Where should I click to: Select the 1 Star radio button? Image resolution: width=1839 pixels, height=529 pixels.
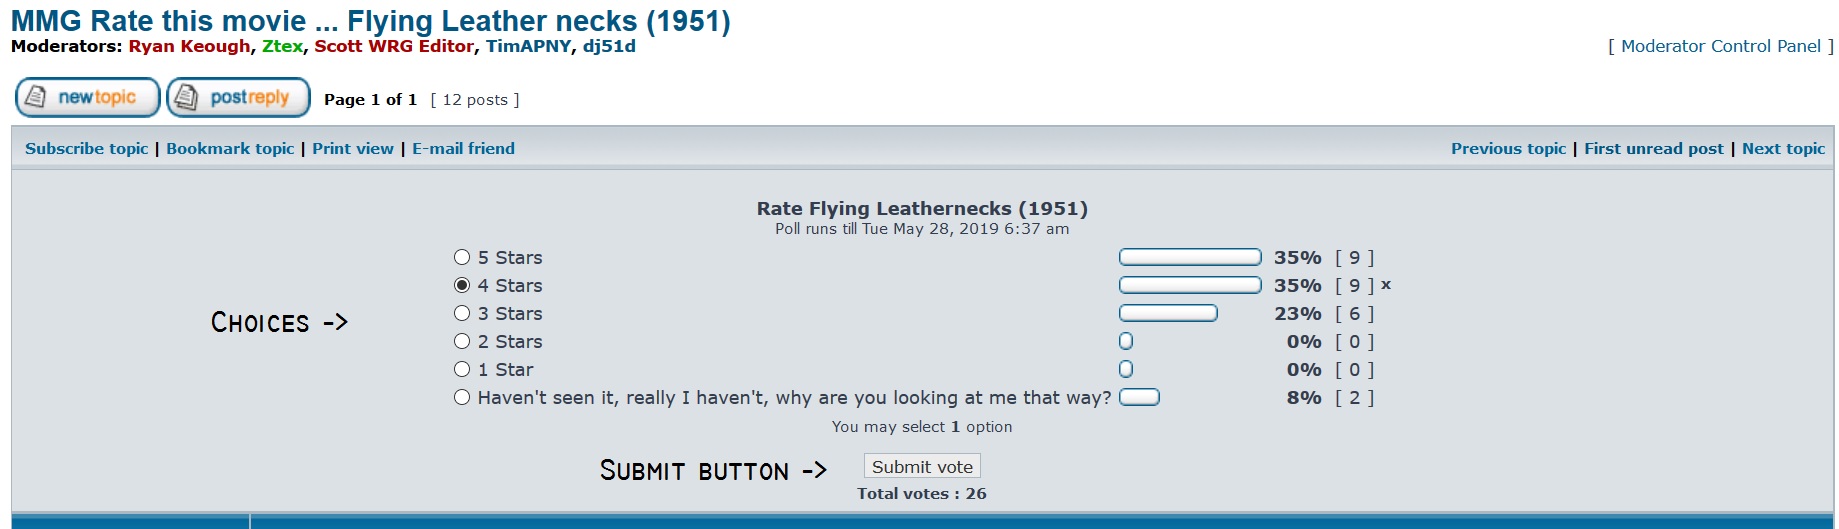(462, 370)
